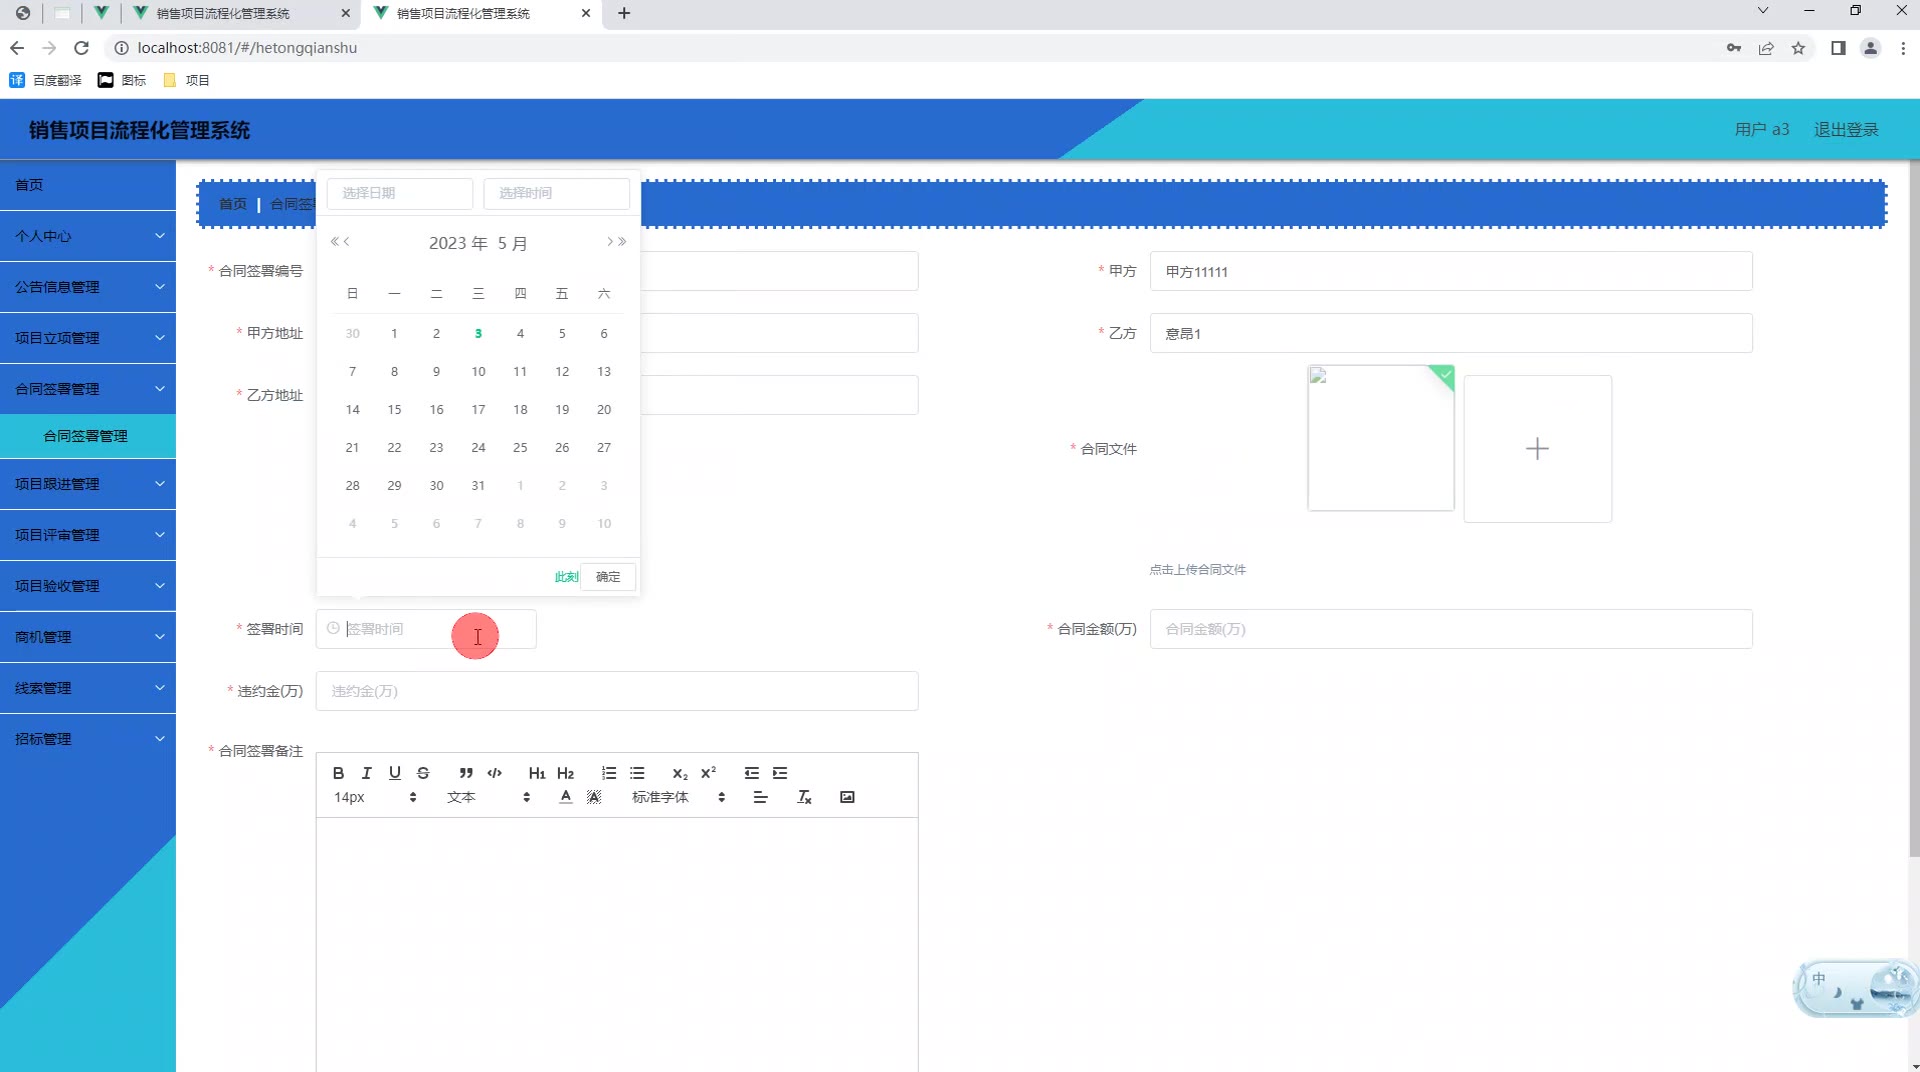Toggle italic formatting in the editor
Viewport: 1920px width, 1072px height.
tap(366, 773)
